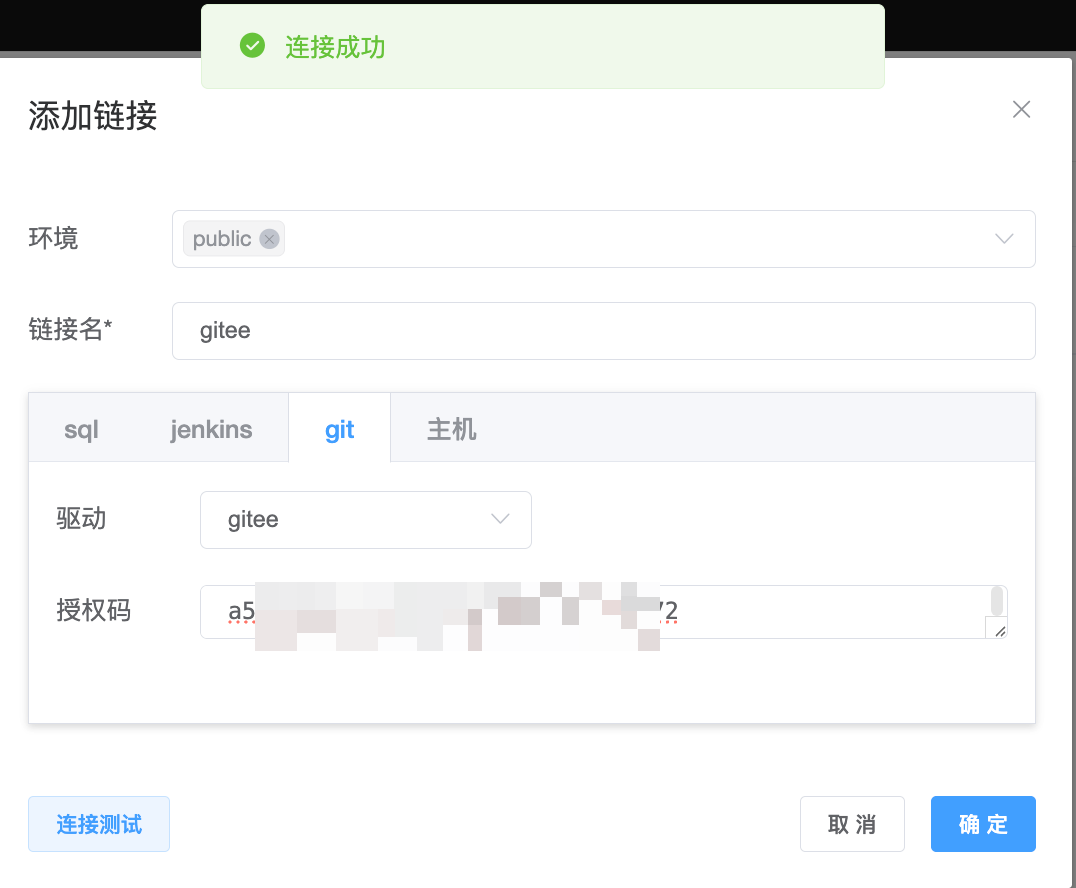The image size is (1076, 888).
Task: Click into the 授权码 text area
Action: click(x=603, y=611)
